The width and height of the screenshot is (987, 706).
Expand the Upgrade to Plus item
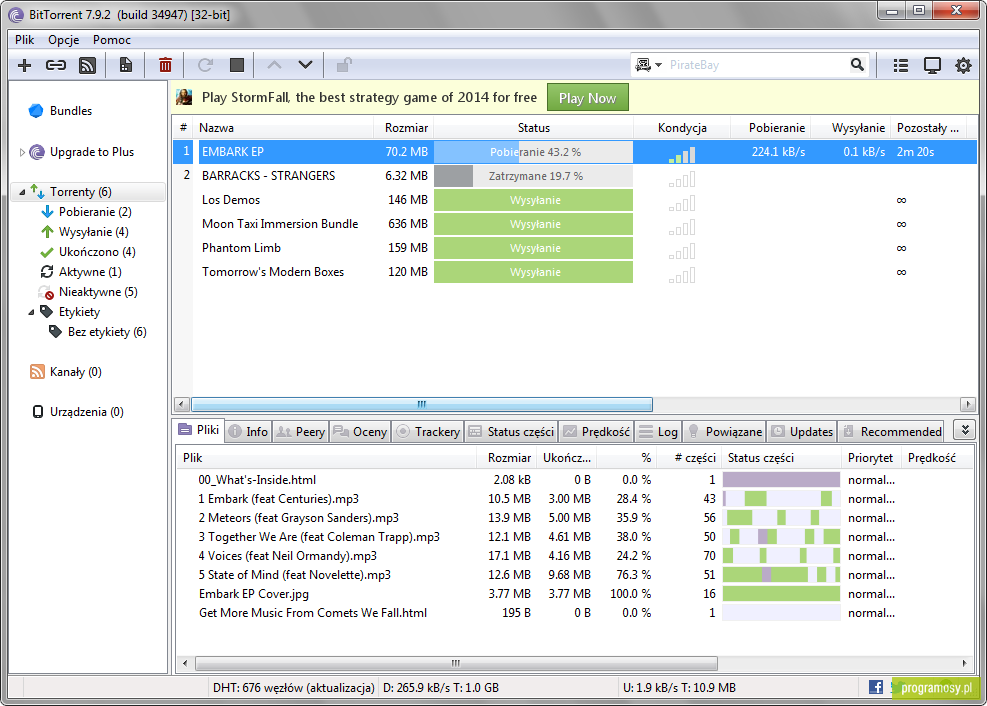[x=22, y=152]
